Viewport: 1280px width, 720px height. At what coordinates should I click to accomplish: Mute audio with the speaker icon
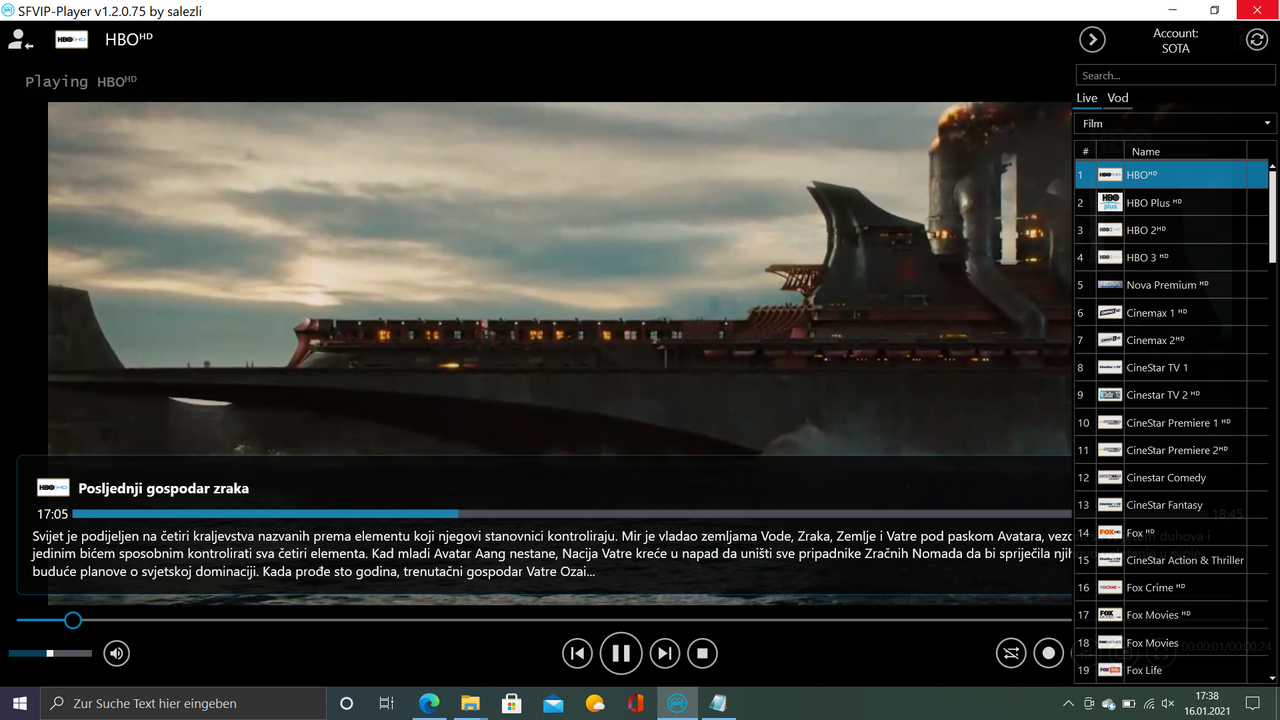click(117, 654)
